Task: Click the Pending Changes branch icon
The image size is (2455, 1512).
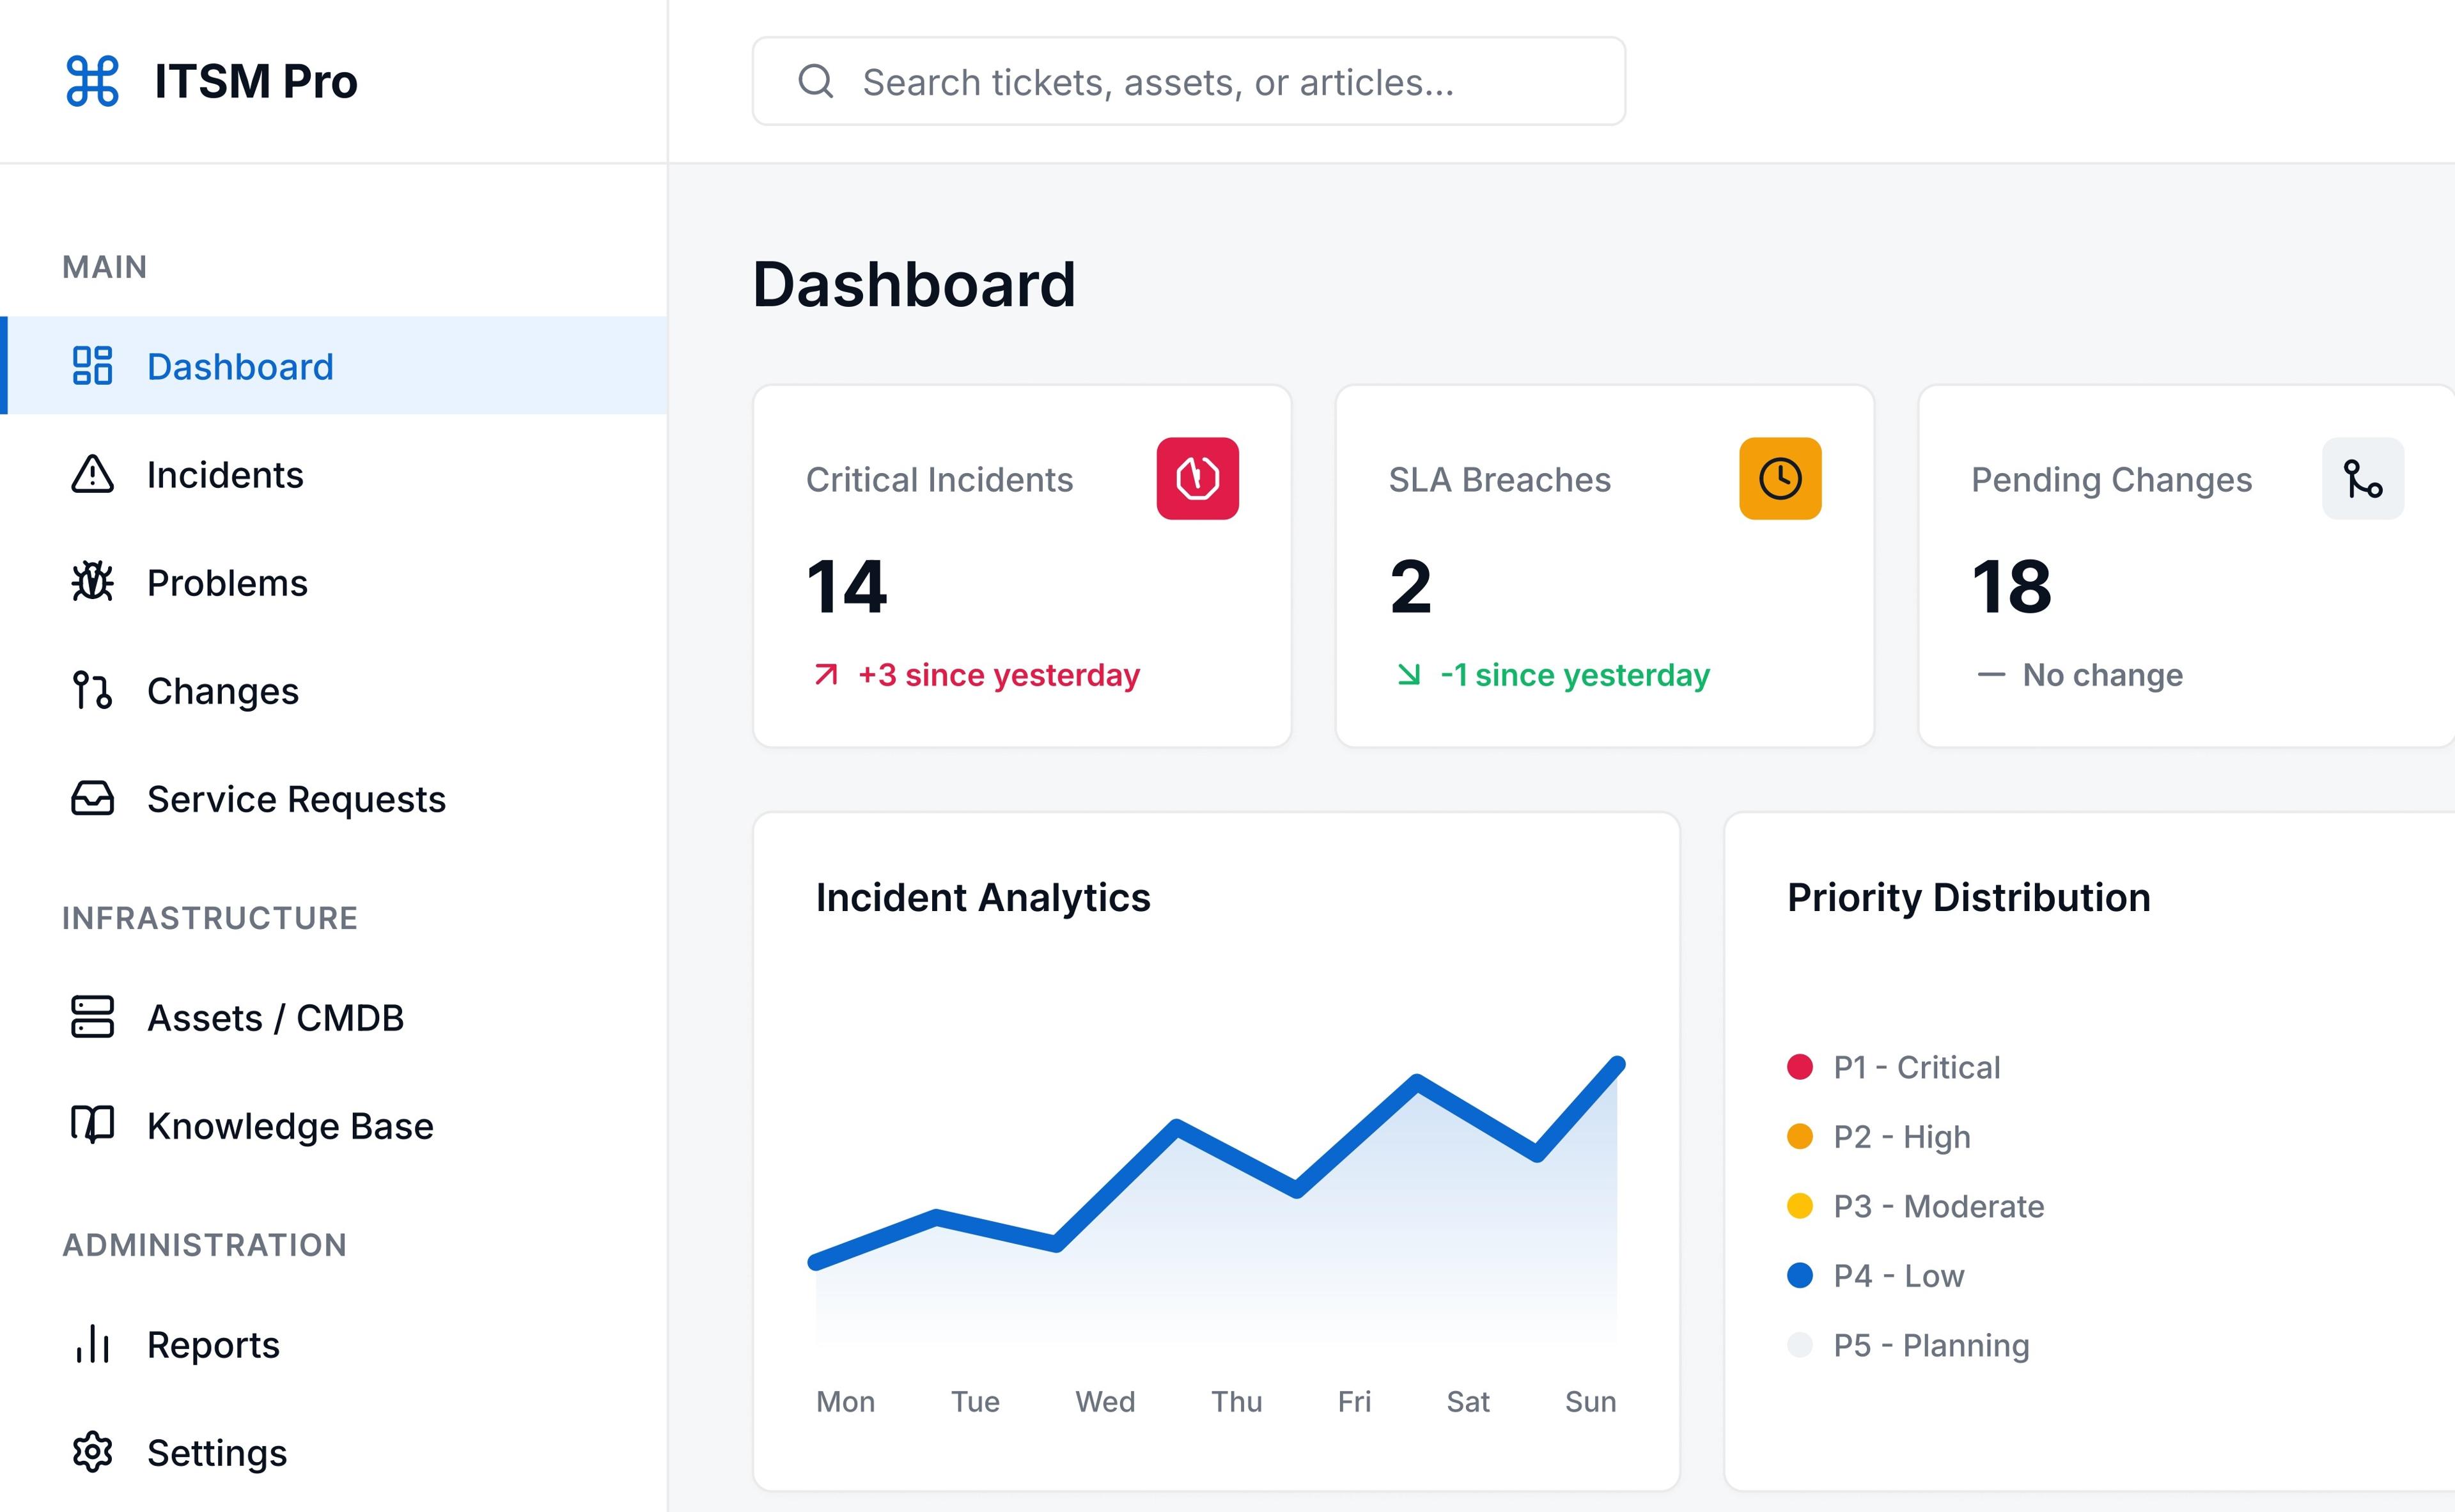Action: click(x=2362, y=478)
